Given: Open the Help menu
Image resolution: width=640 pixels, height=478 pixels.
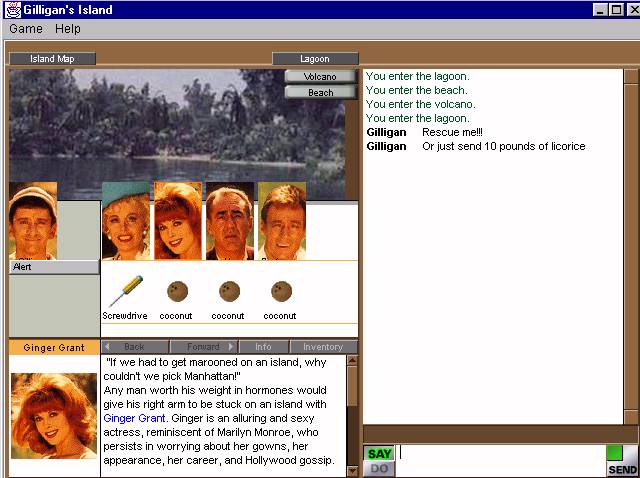Looking at the screenshot, I should (x=68, y=29).
